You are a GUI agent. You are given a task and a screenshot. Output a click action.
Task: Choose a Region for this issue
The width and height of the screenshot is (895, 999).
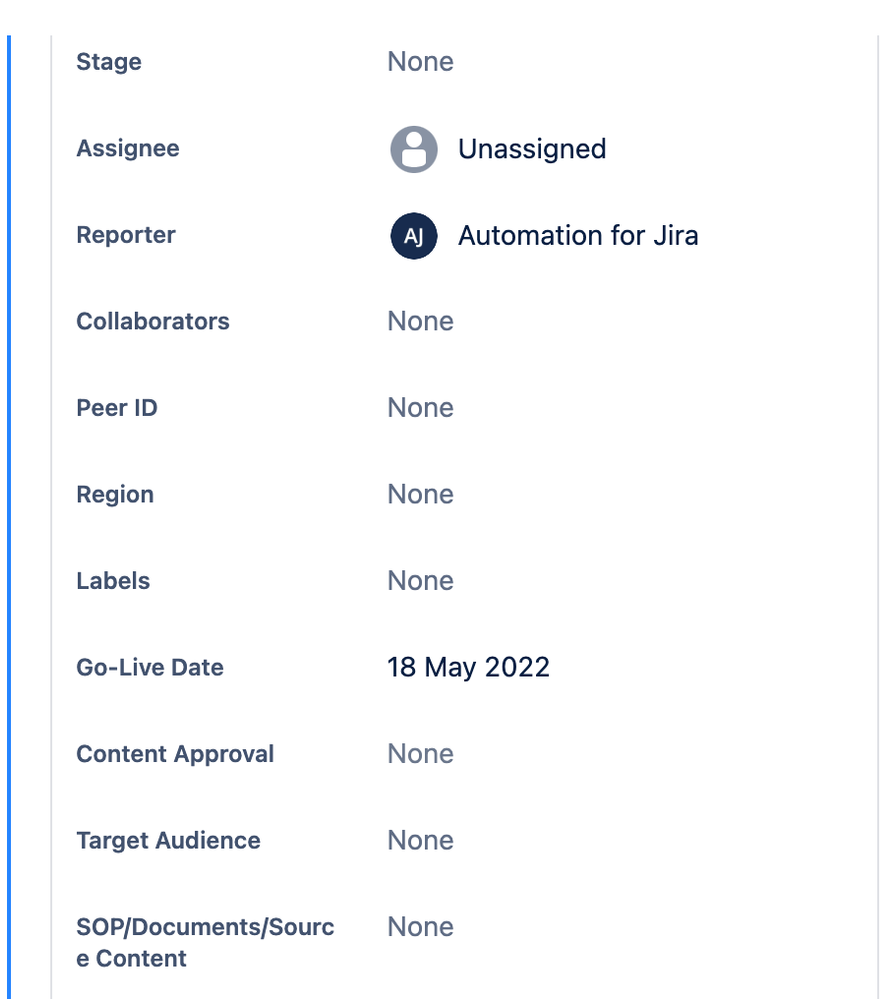point(420,493)
